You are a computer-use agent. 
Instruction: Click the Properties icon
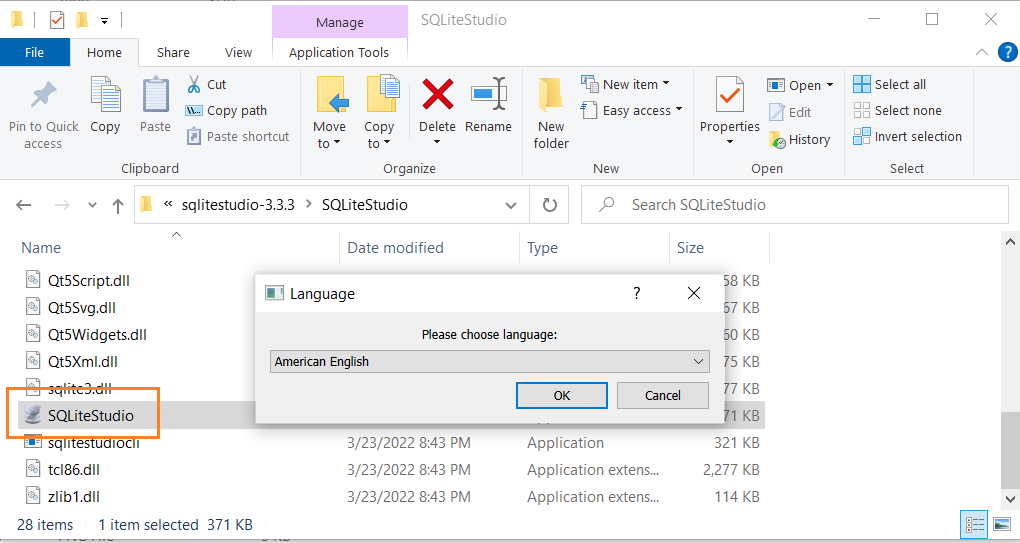click(730, 96)
